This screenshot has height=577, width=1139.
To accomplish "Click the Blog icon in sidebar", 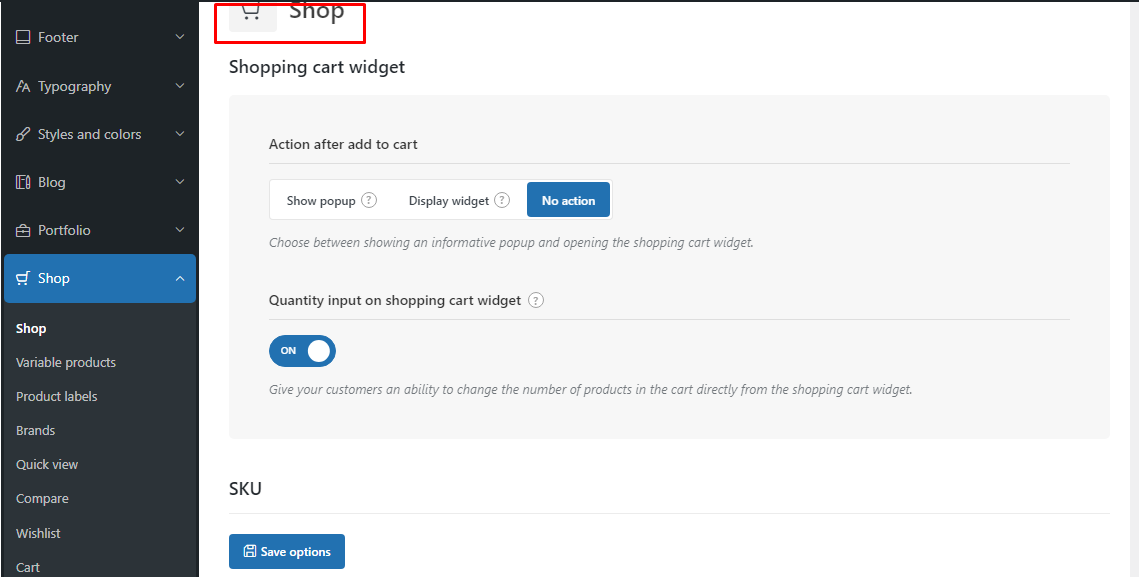I will [x=23, y=182].
